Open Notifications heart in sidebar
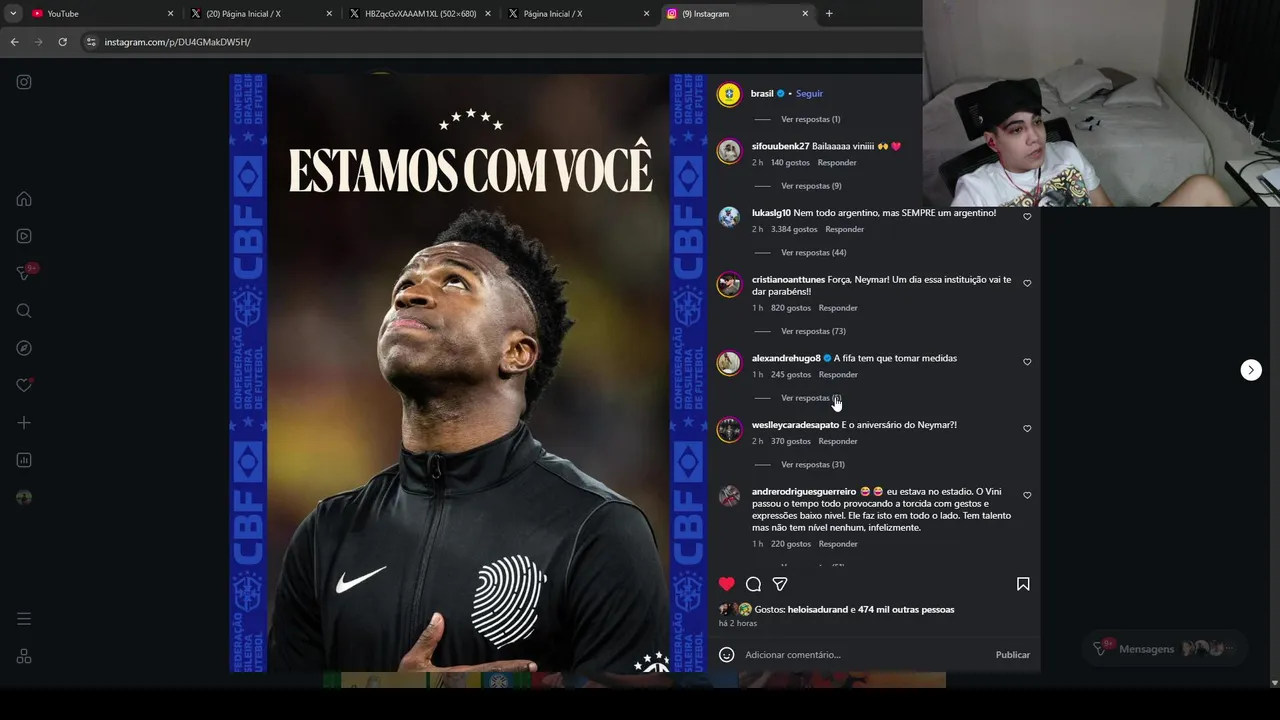The image size is (1280, 720). [24, 385]
